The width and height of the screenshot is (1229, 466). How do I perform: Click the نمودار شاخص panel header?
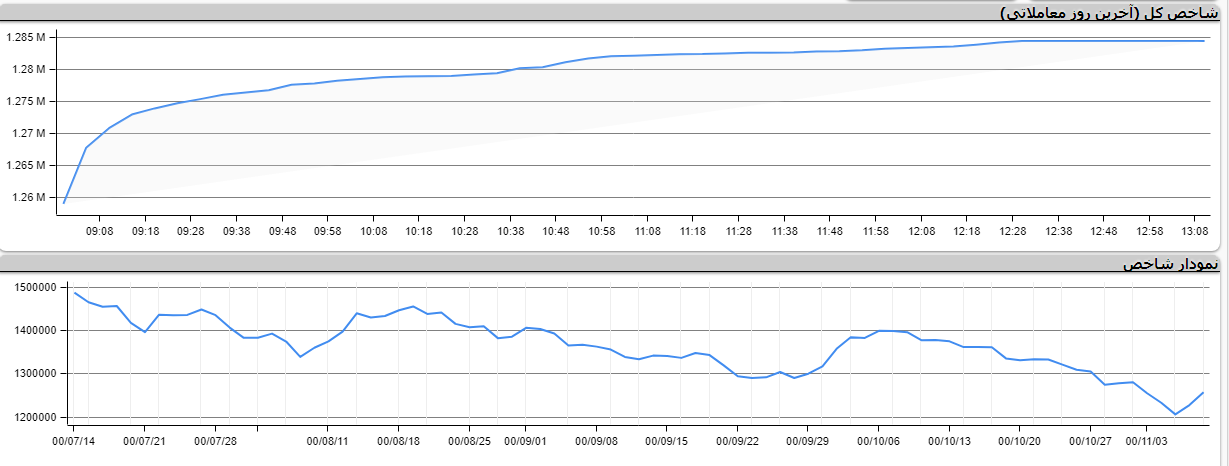pyautogui.click(x=1170, y=264)
